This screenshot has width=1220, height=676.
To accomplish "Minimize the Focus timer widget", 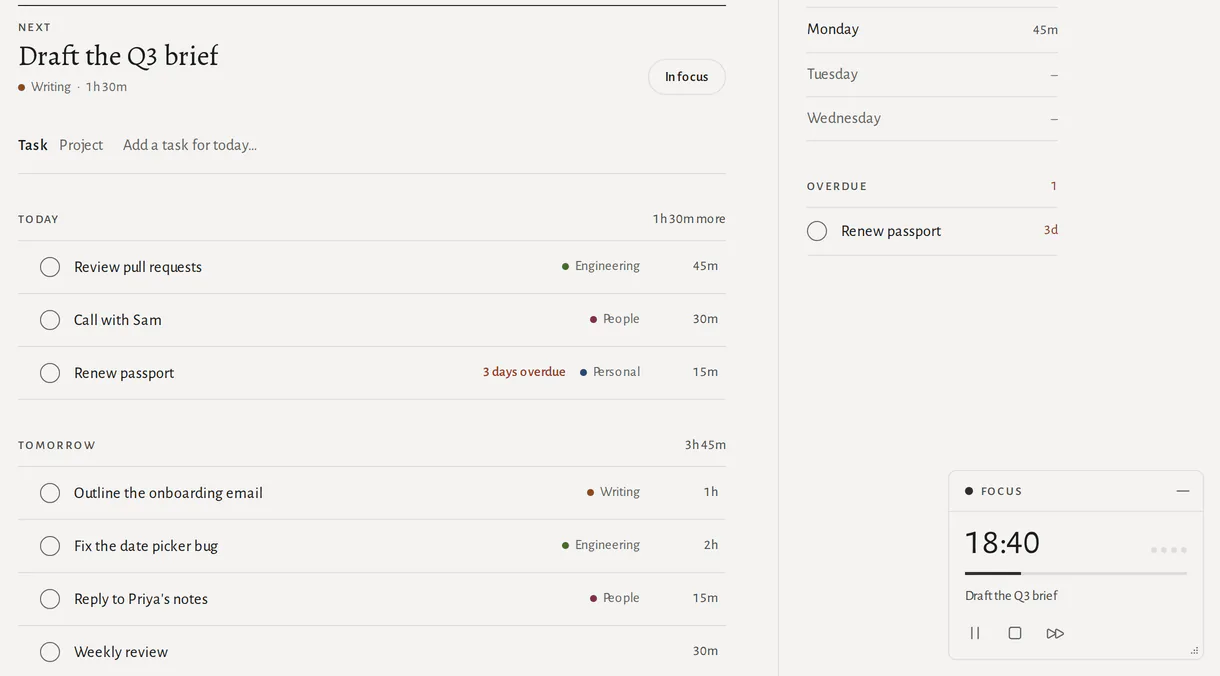I will pyautogui.click(x=1183, y=491).
